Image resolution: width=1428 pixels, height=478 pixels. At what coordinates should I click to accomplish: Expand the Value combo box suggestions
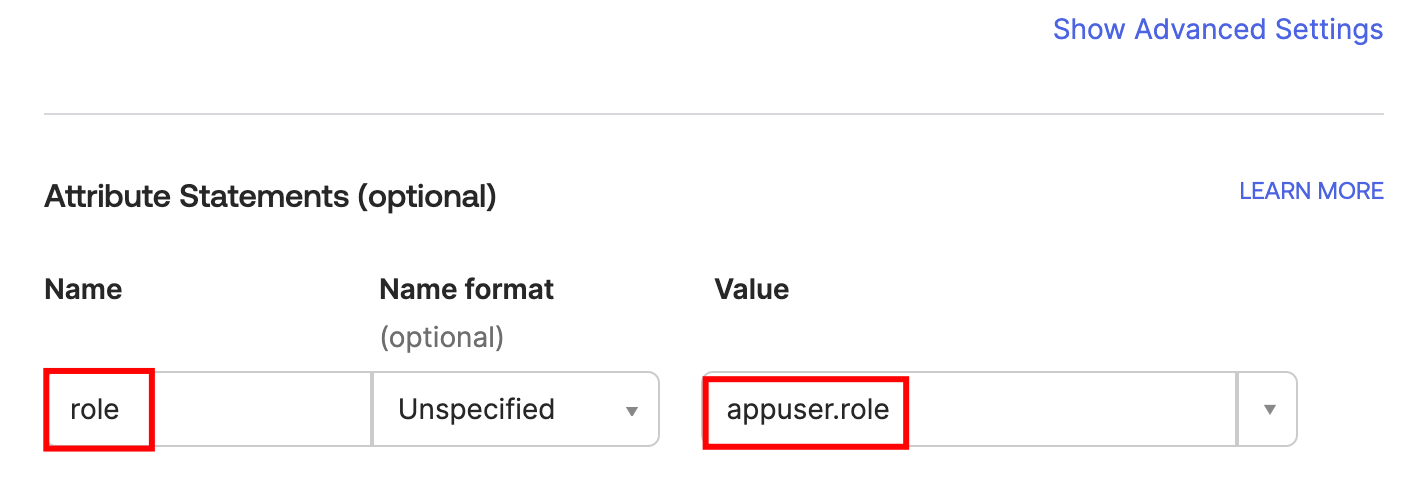coord(1268,409)
